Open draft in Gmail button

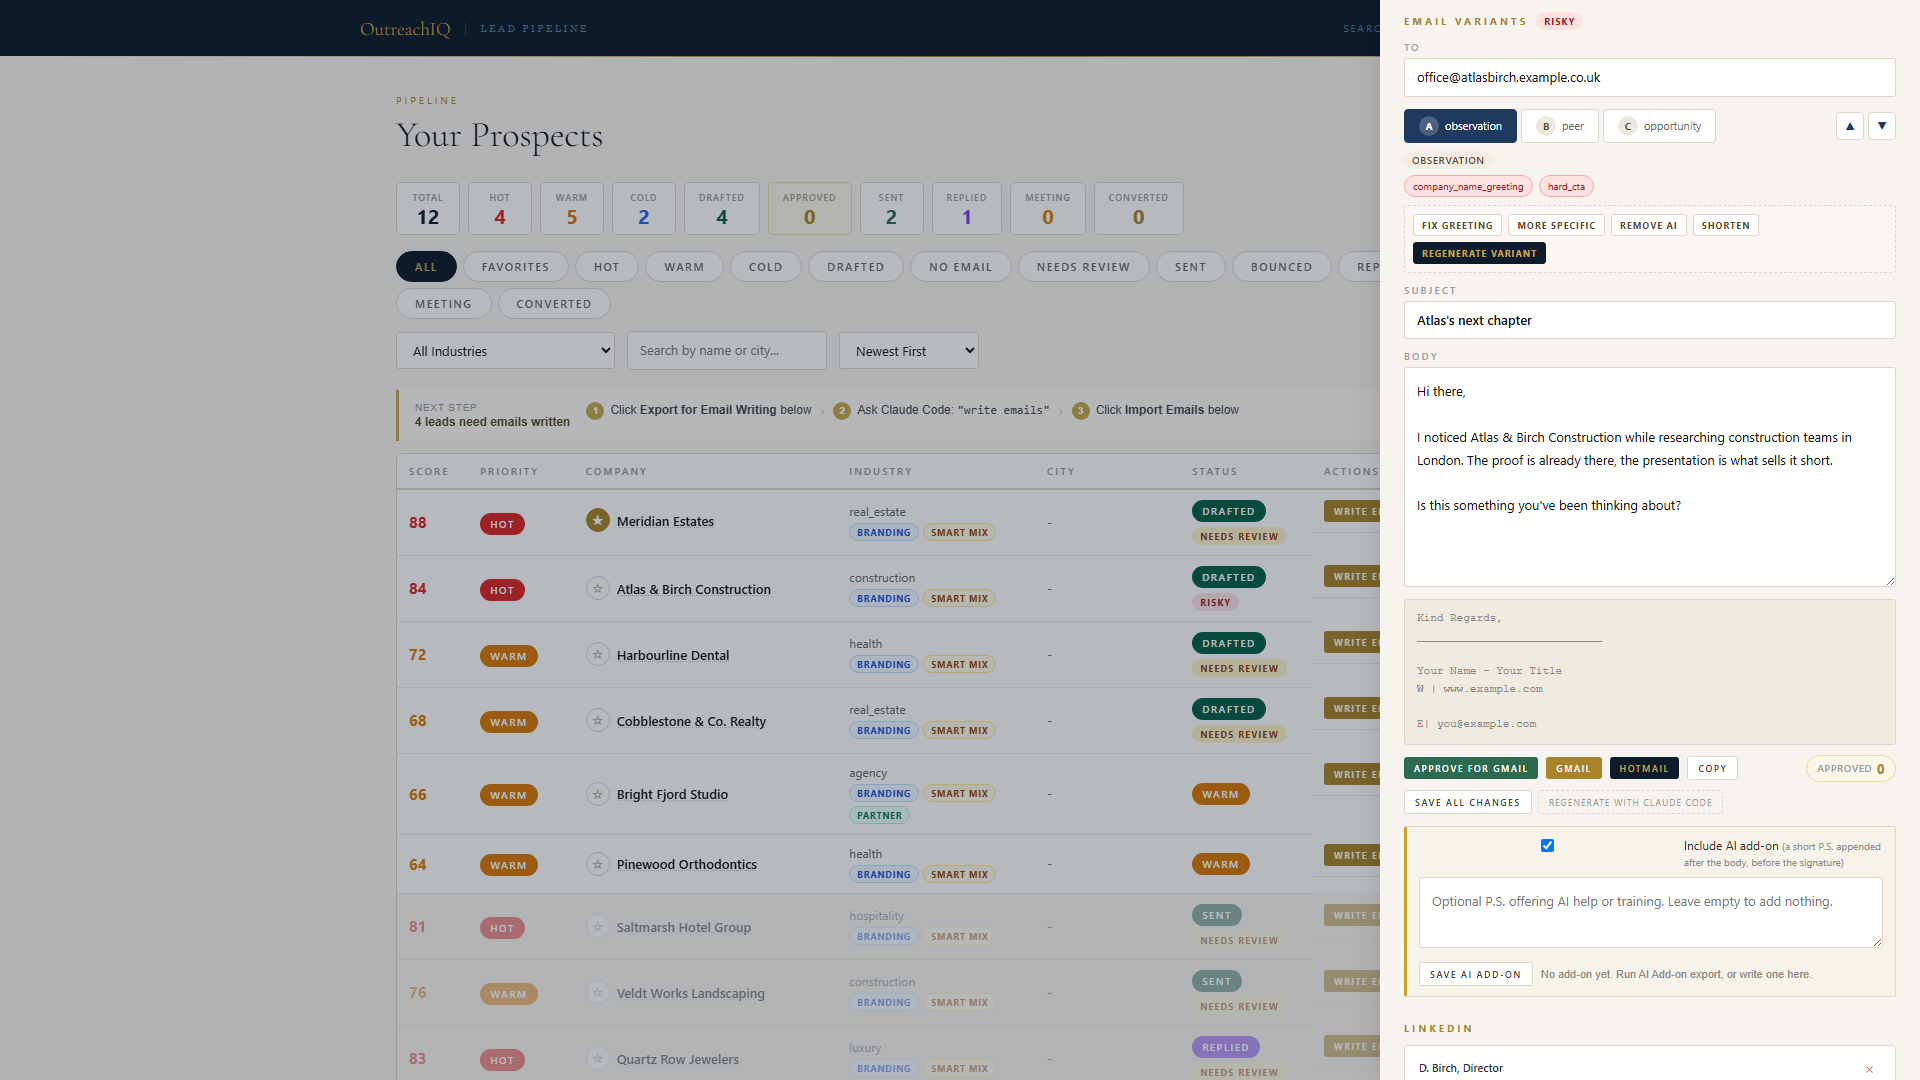[x=1573, y=769]
